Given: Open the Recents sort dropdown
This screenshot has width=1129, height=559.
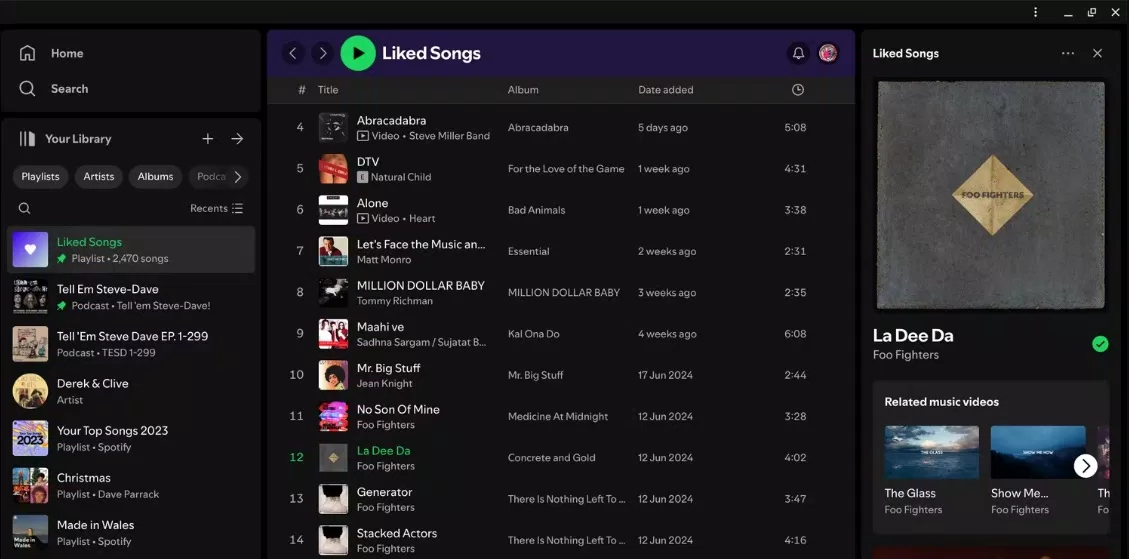Looking at the screenshot, I should pyautogui.click(x=217, y=208).
